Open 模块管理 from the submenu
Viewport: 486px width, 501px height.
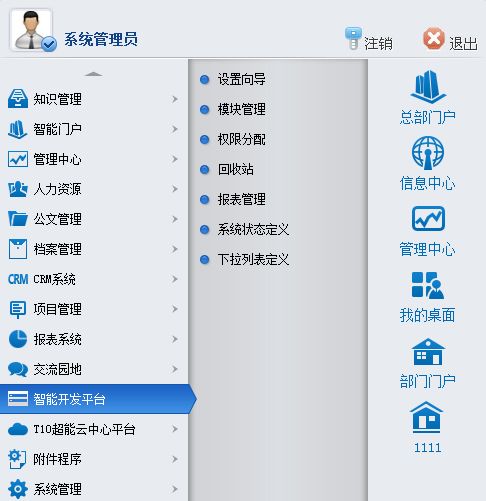242,109
